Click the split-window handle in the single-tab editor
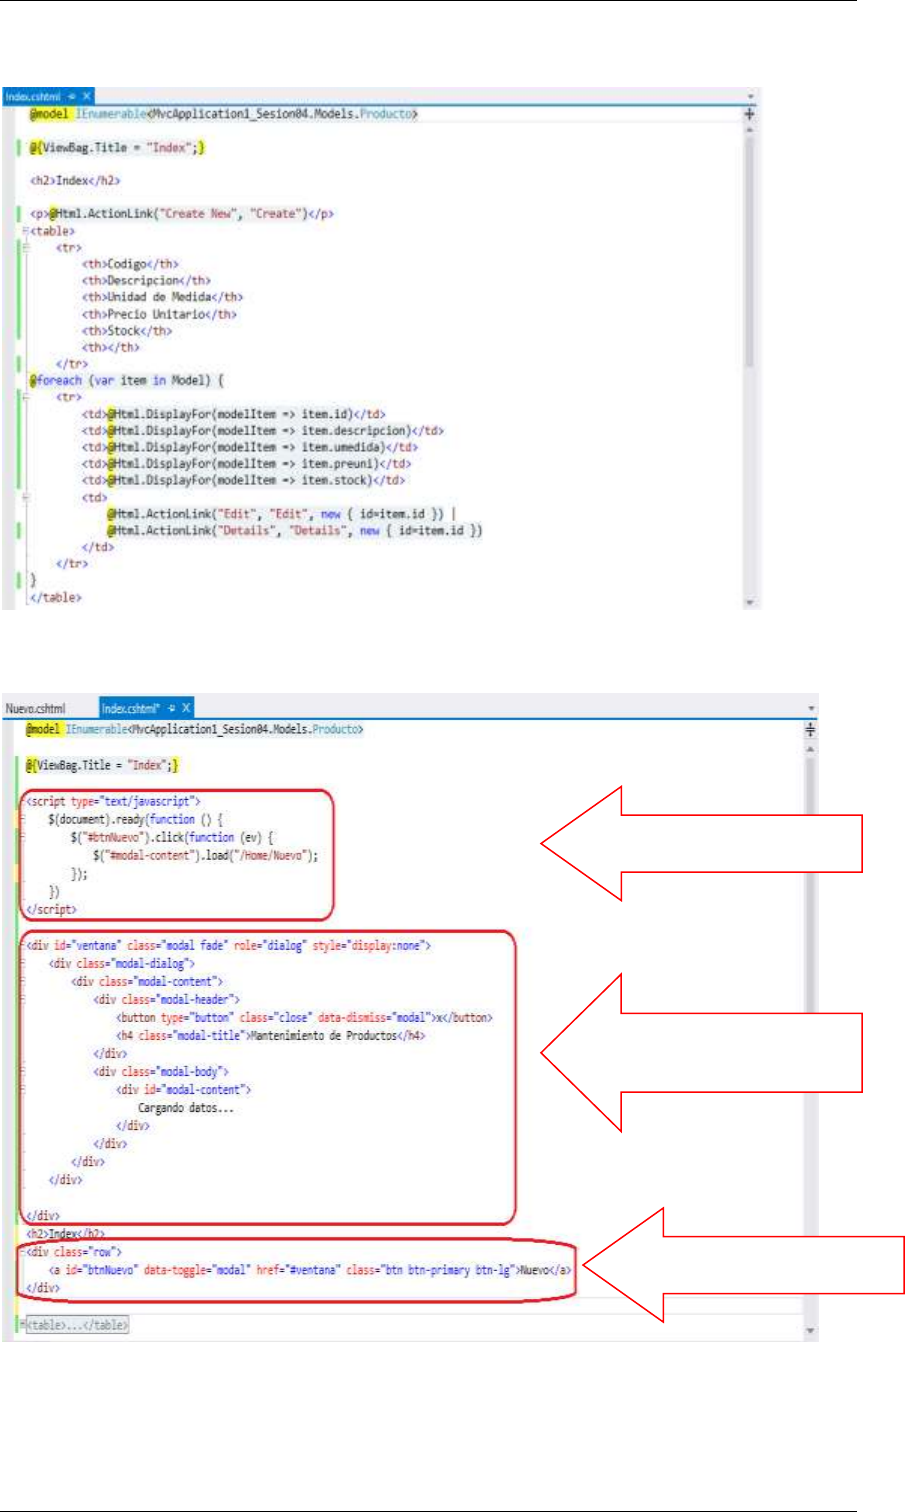The height and width of the screenshot is (1512, 905). 749,114
